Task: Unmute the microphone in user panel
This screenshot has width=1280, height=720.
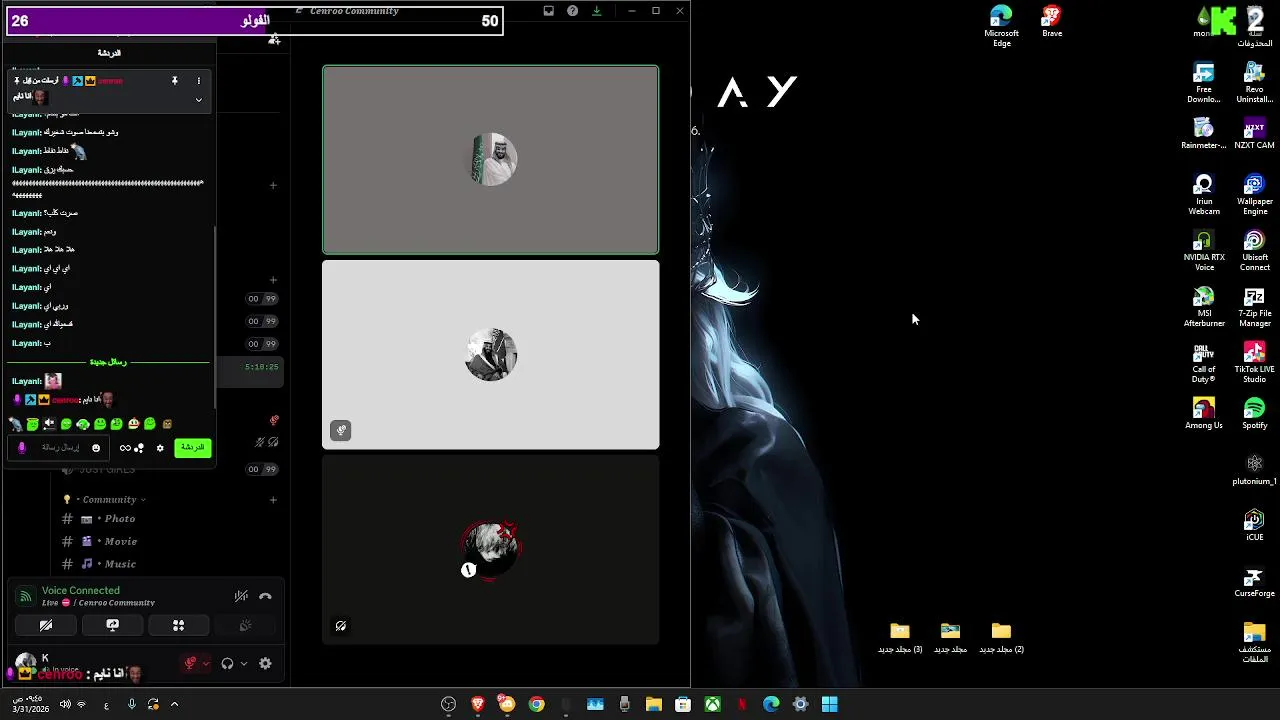Action: point(191,663)
